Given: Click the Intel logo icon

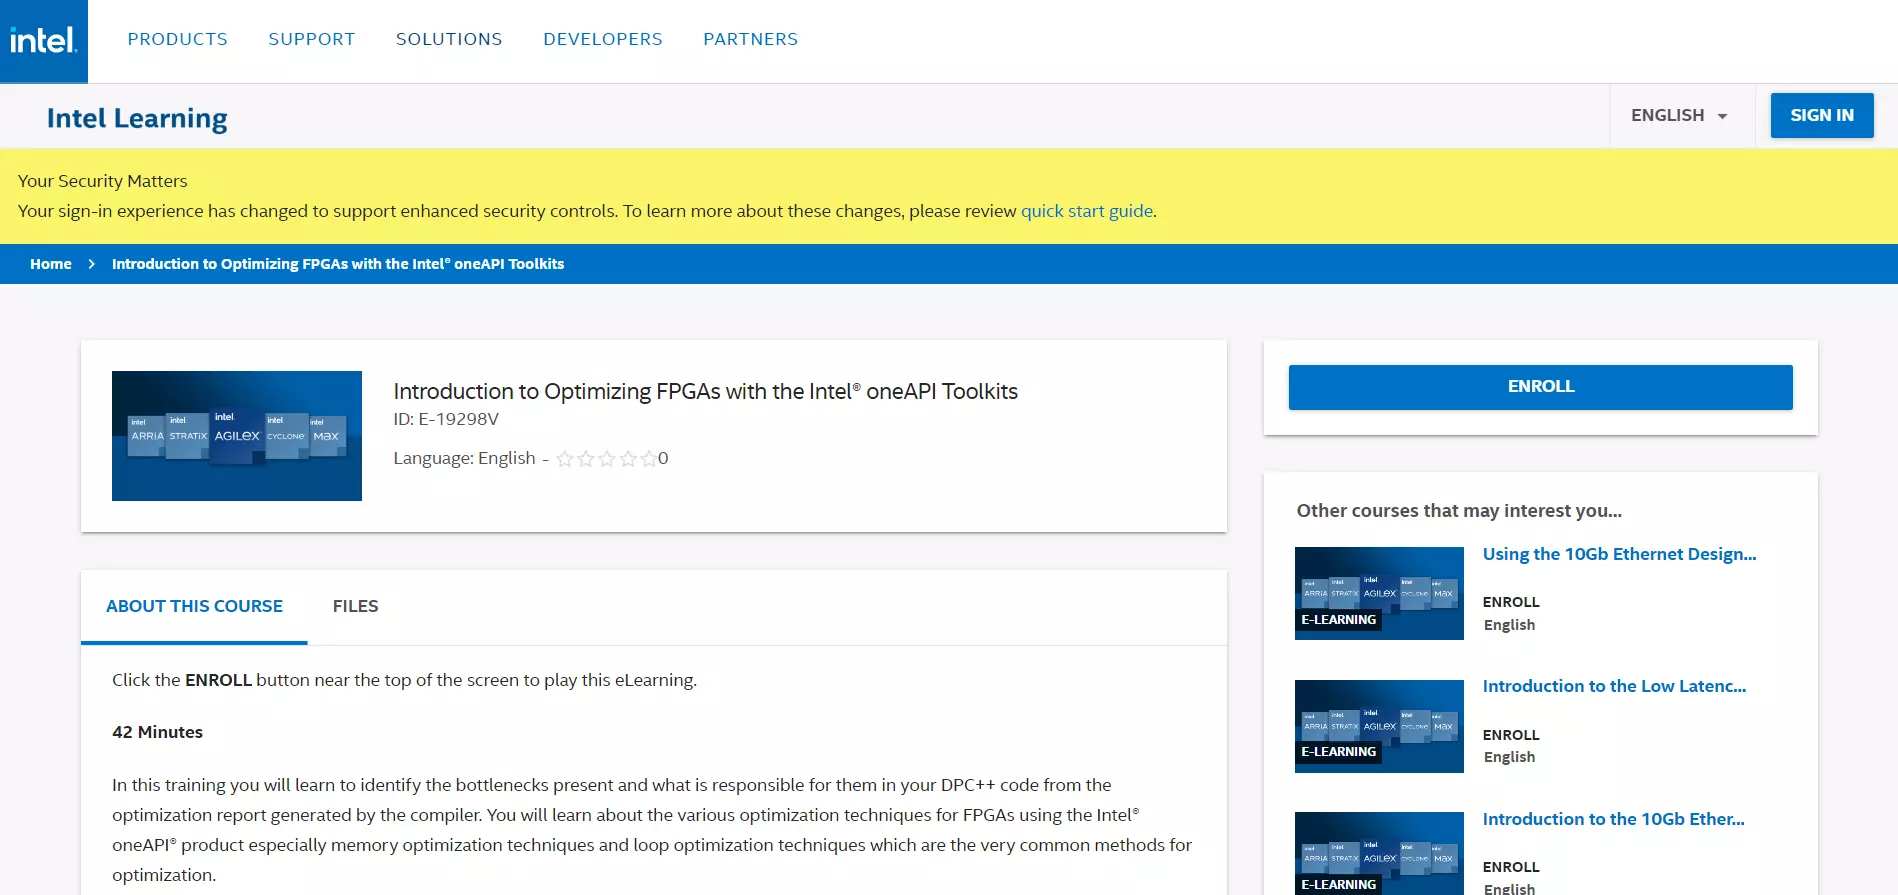Looking at the screenshot, I should [44, 41].
